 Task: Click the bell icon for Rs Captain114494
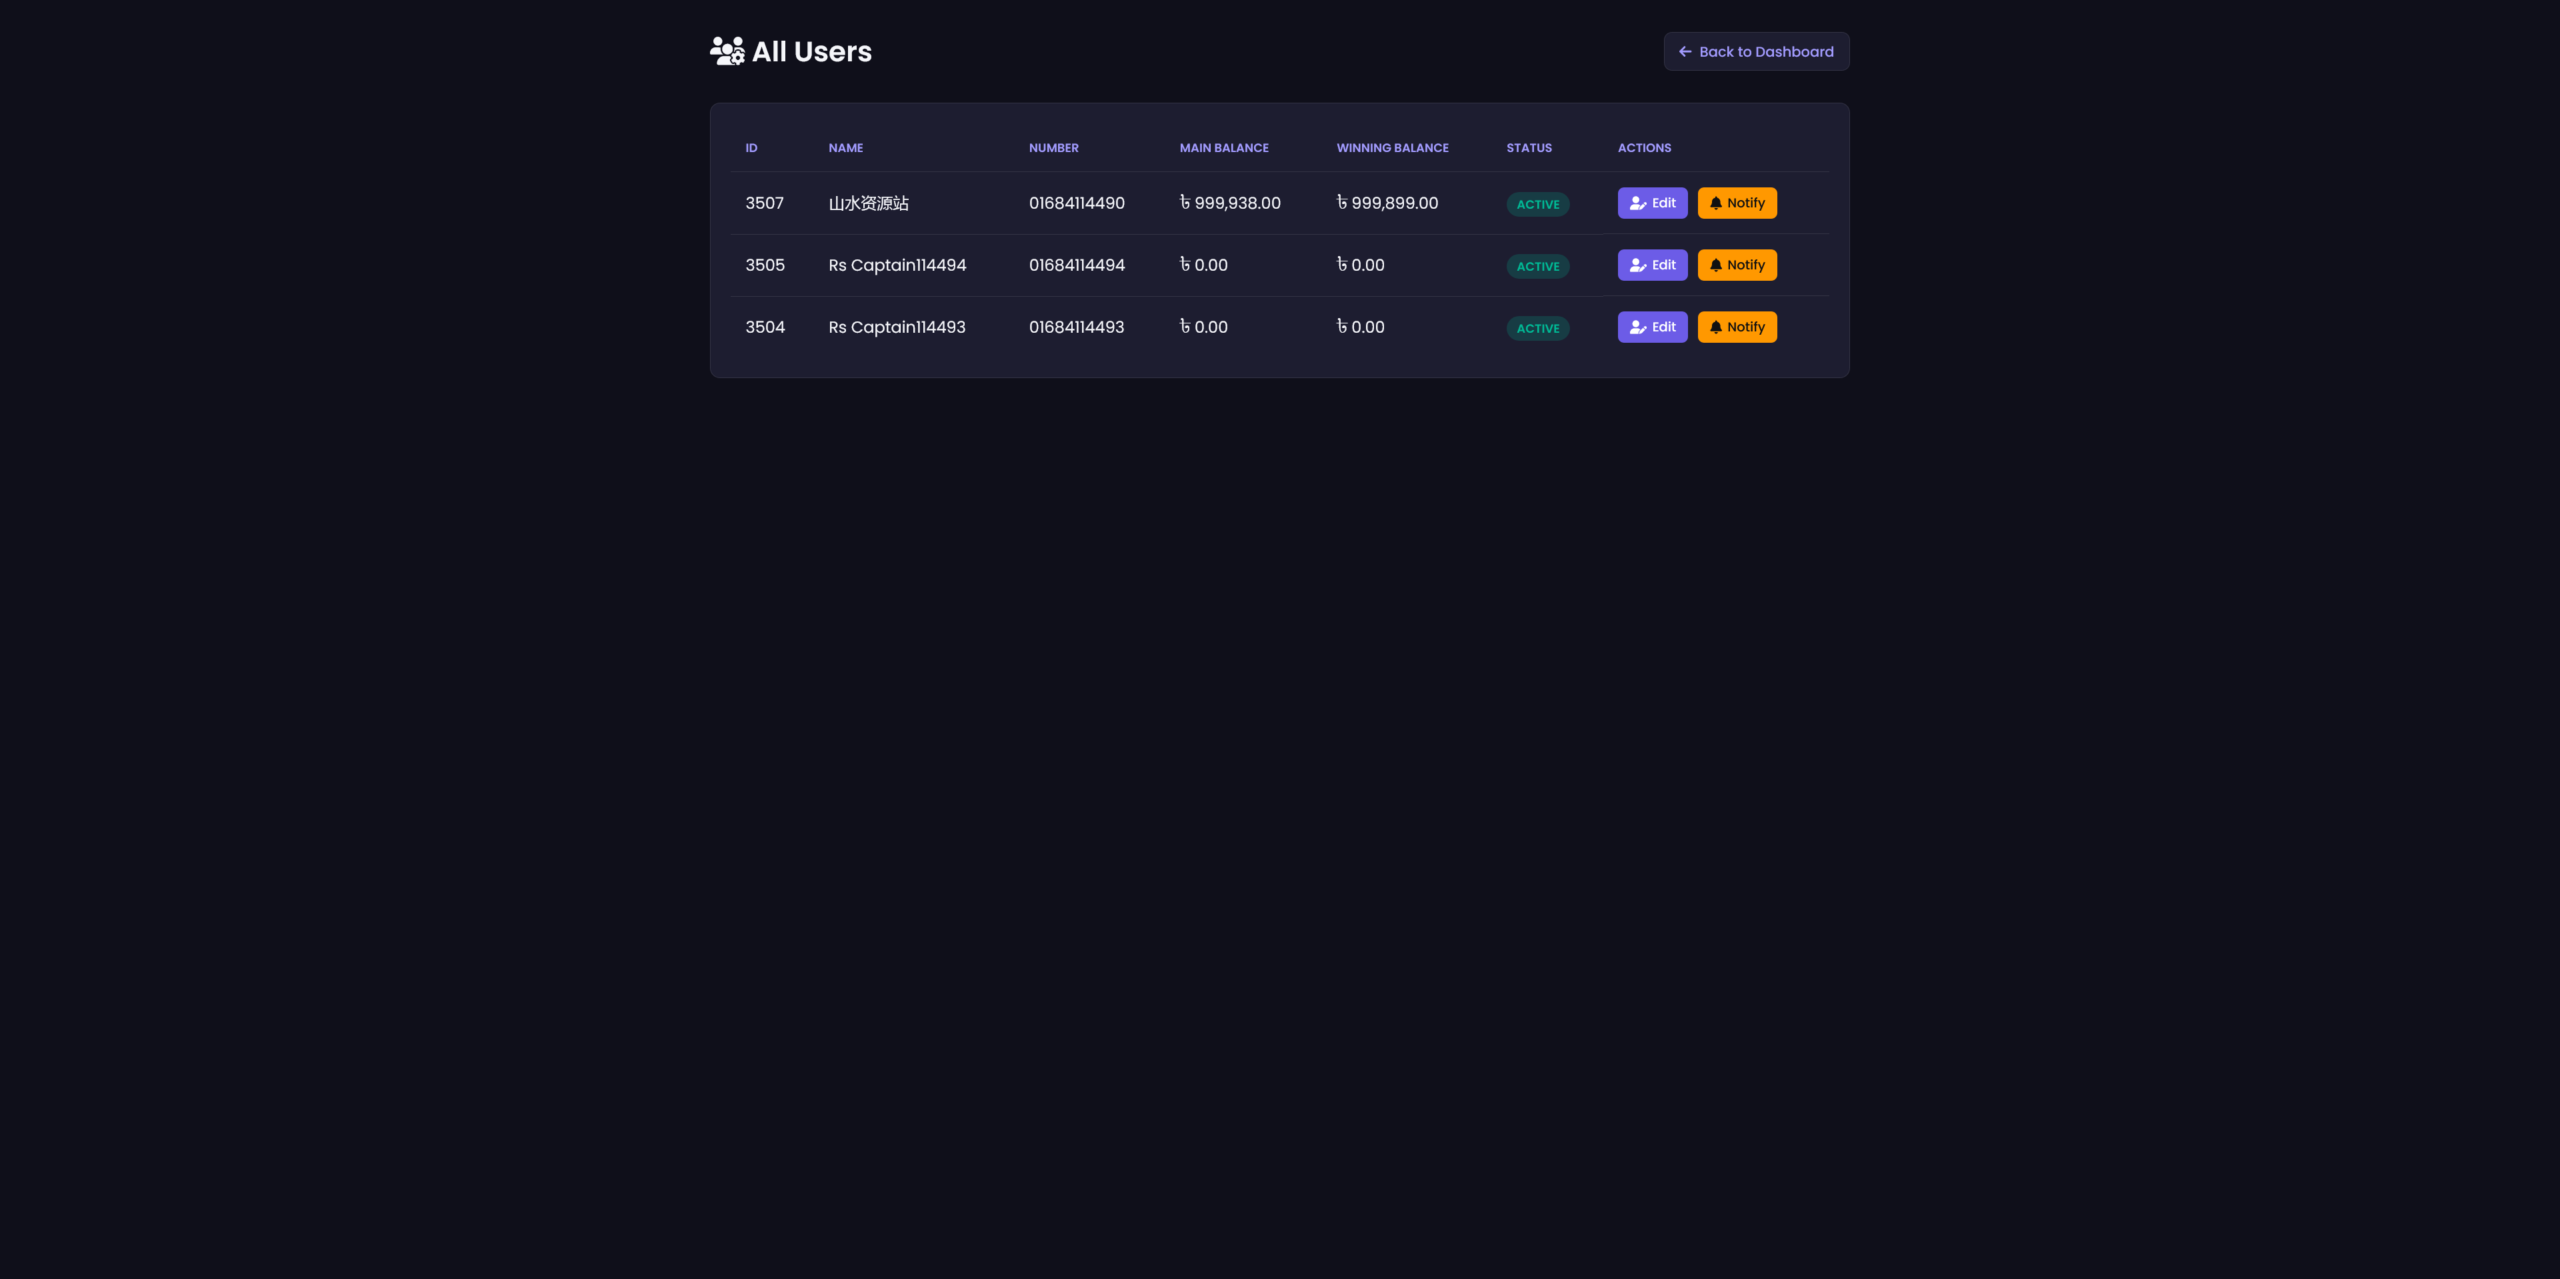[1716, 265]
